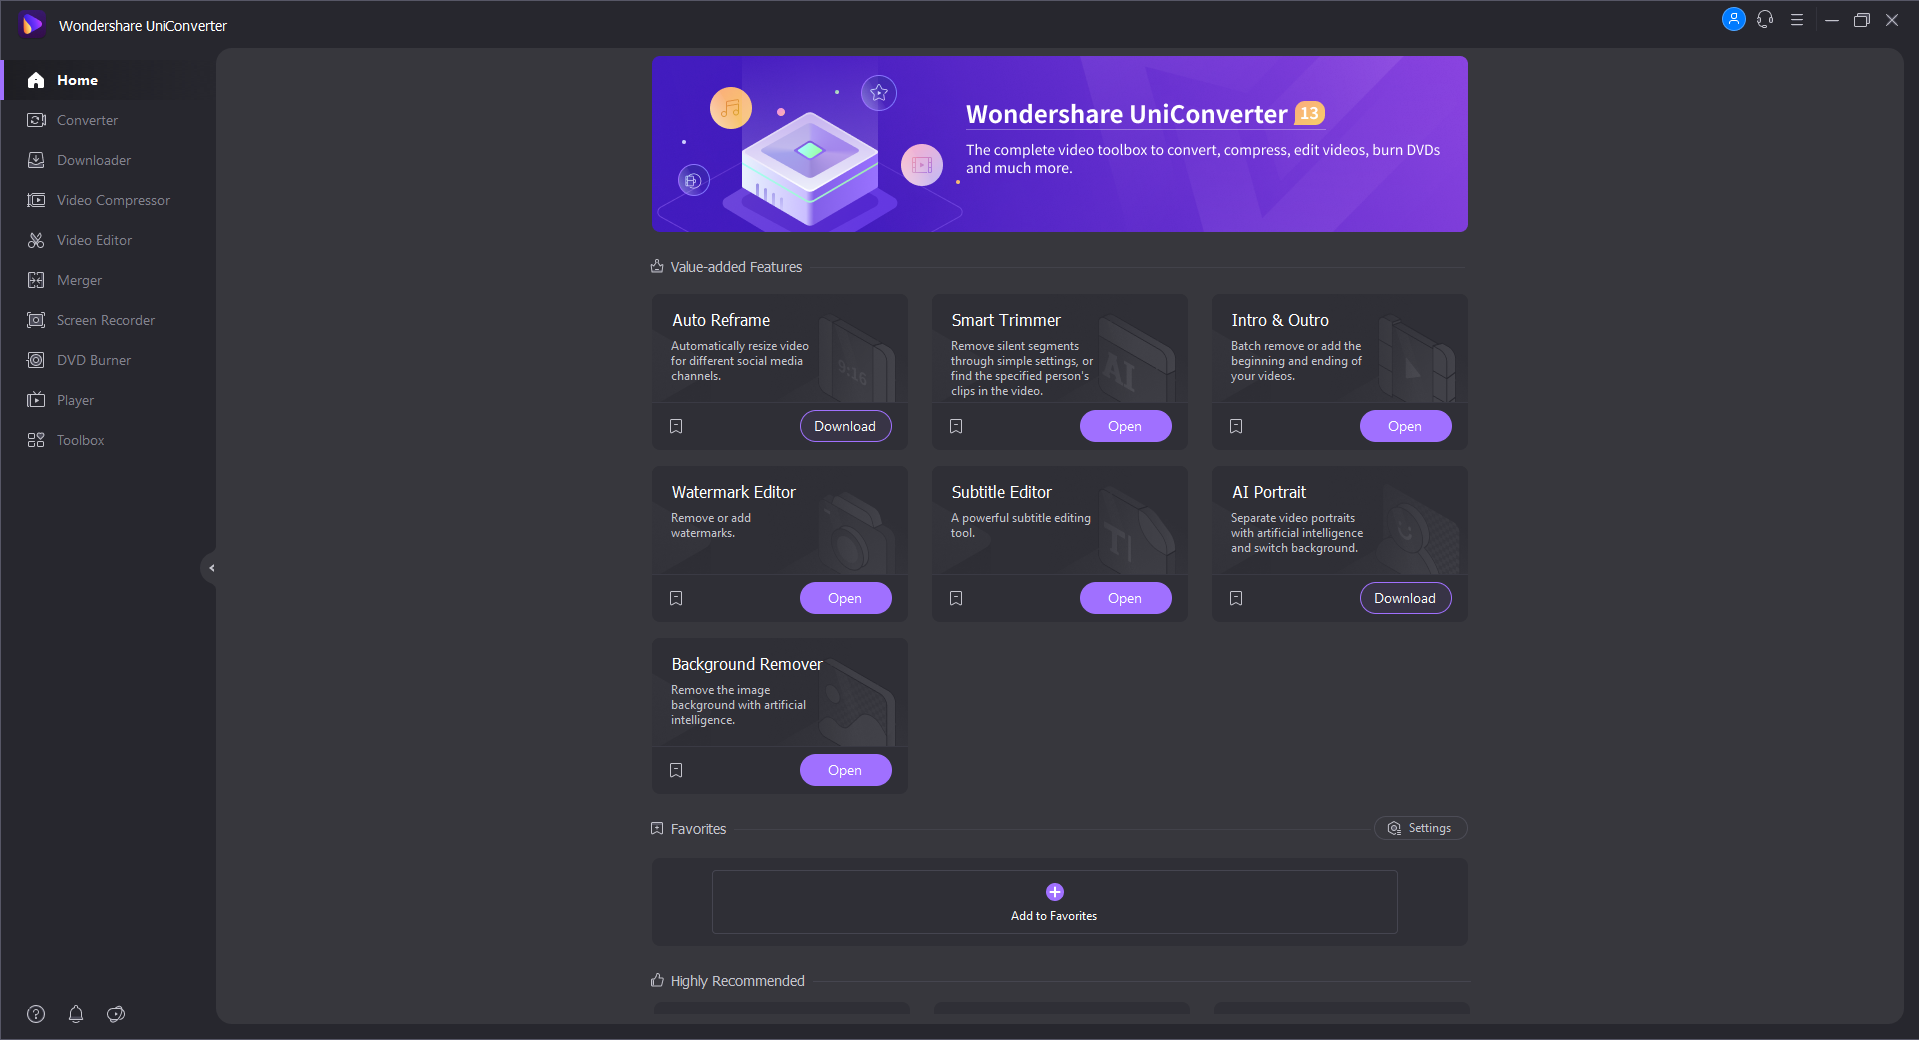Image resolution: width=1919 pixels, height=1040 pixels.
Task: Download the Auto Reframe feature
Action: click(x=845, y=426)
